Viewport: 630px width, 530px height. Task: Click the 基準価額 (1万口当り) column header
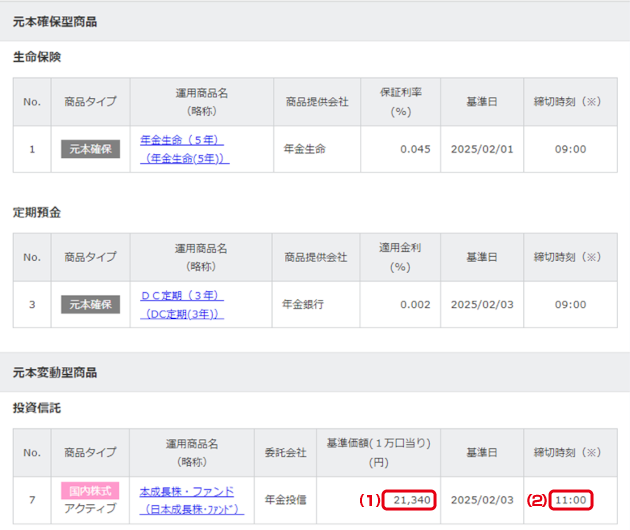376,452
